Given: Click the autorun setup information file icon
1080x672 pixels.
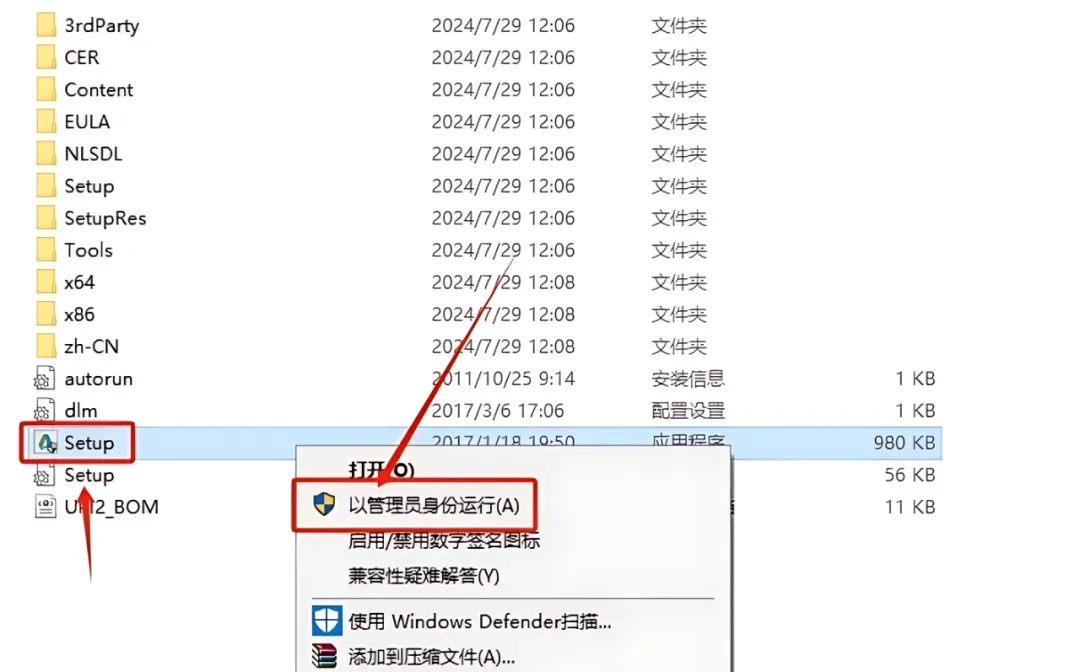Looking at the screenshot, I should pos(45,379).
